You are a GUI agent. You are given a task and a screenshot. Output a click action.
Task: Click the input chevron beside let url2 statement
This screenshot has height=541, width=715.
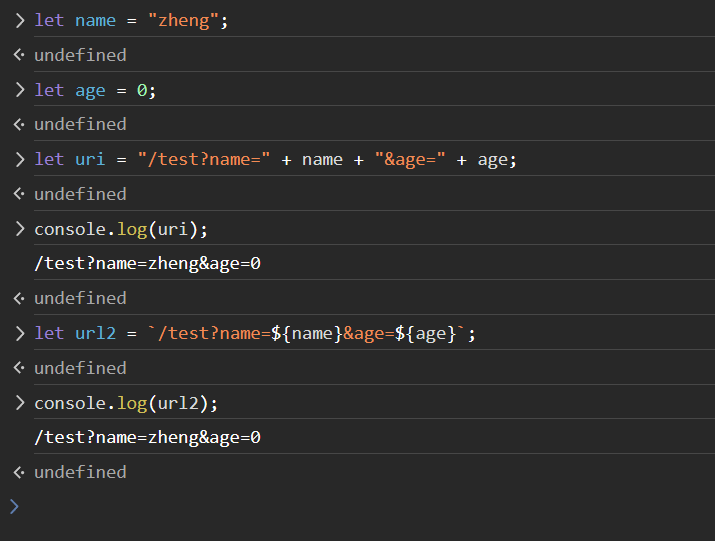pos(19,333)
